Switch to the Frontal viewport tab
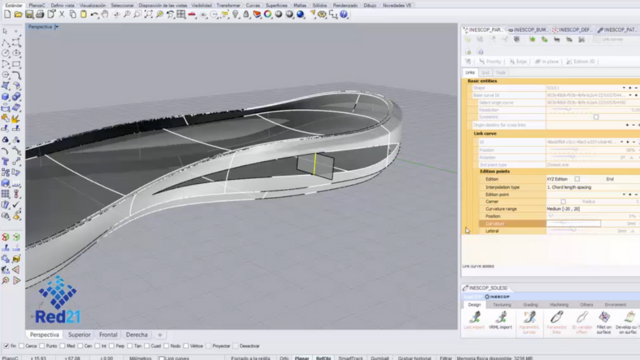This screenshot has width=640, height=360. 108,335
